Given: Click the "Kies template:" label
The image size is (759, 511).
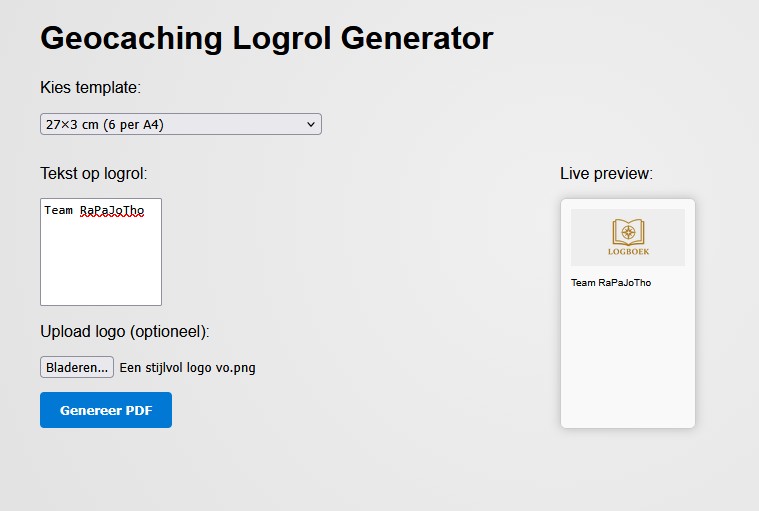Looking at the screenshot, I should (90, 88).
